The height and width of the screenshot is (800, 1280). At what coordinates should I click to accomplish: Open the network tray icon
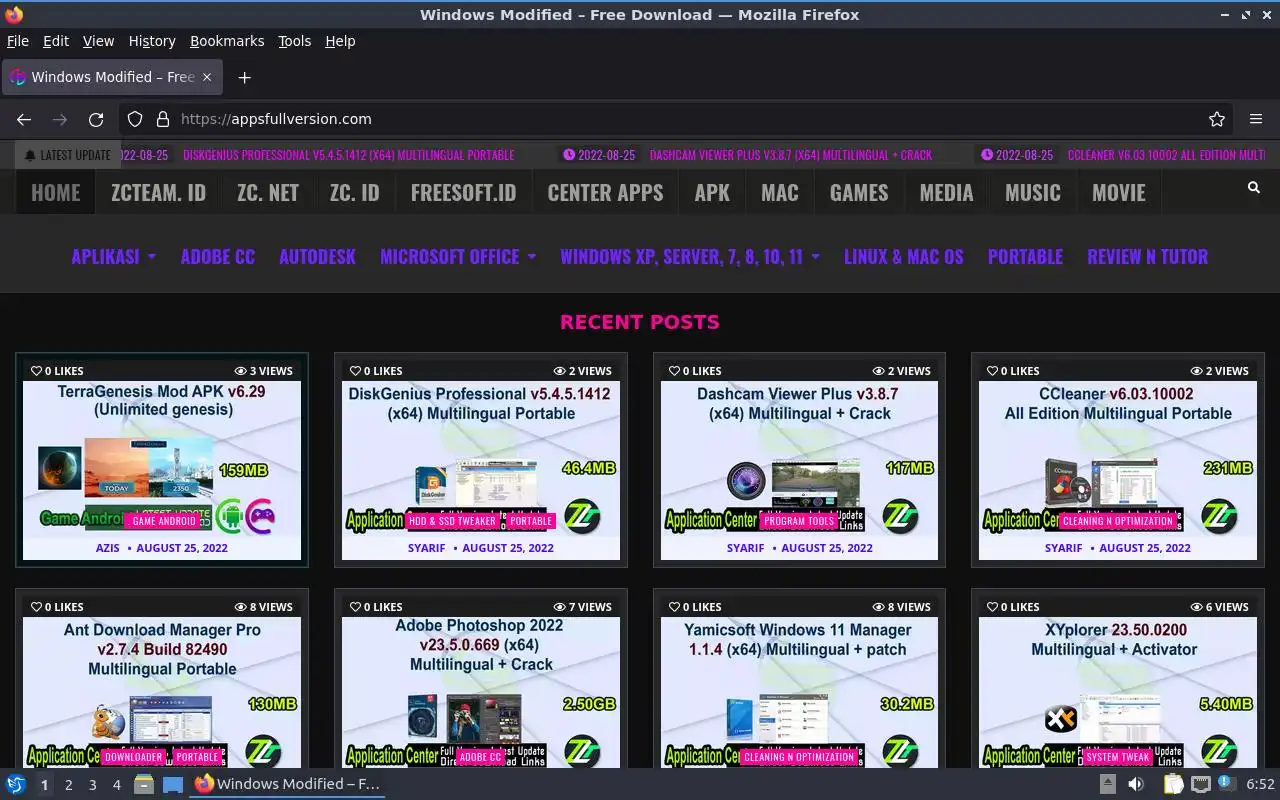click(x=1201, y=784)
